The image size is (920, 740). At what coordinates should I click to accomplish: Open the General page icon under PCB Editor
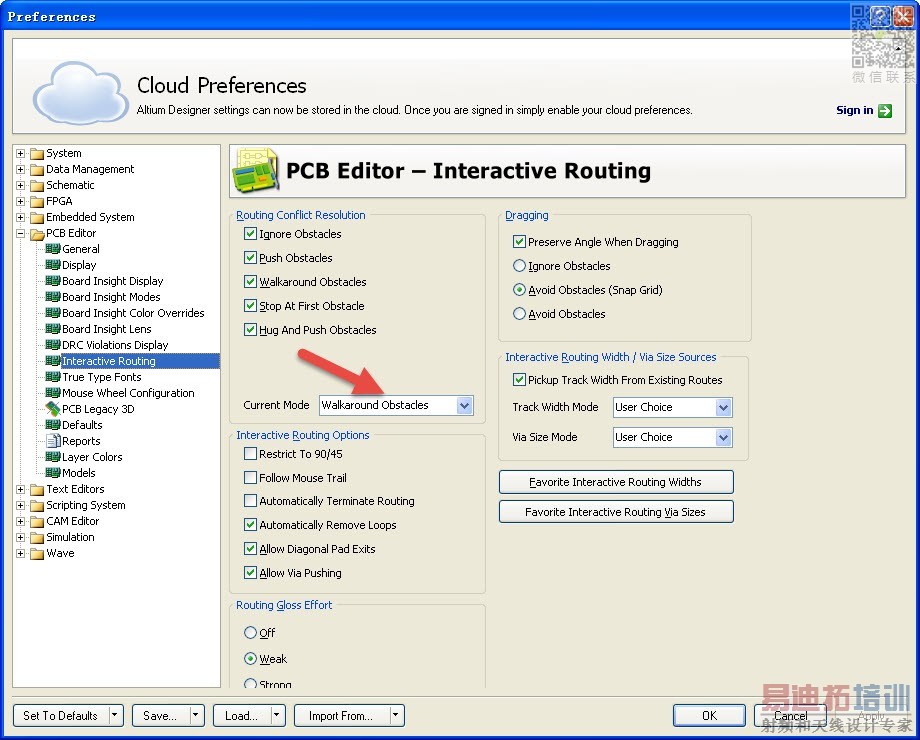click(x=53, y=249)
